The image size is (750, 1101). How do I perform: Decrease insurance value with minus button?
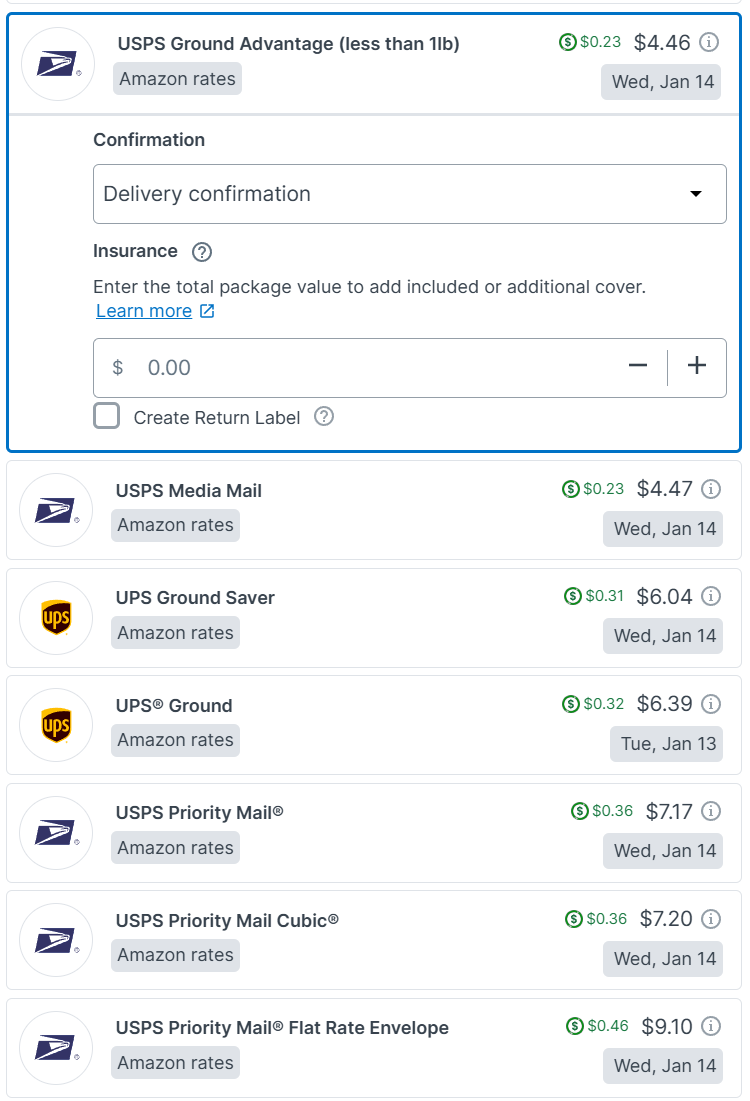point(638,367)
